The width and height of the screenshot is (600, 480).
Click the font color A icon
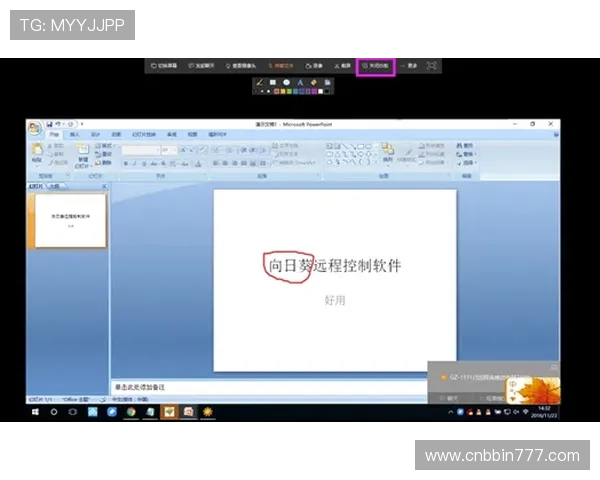pos(198,164)
